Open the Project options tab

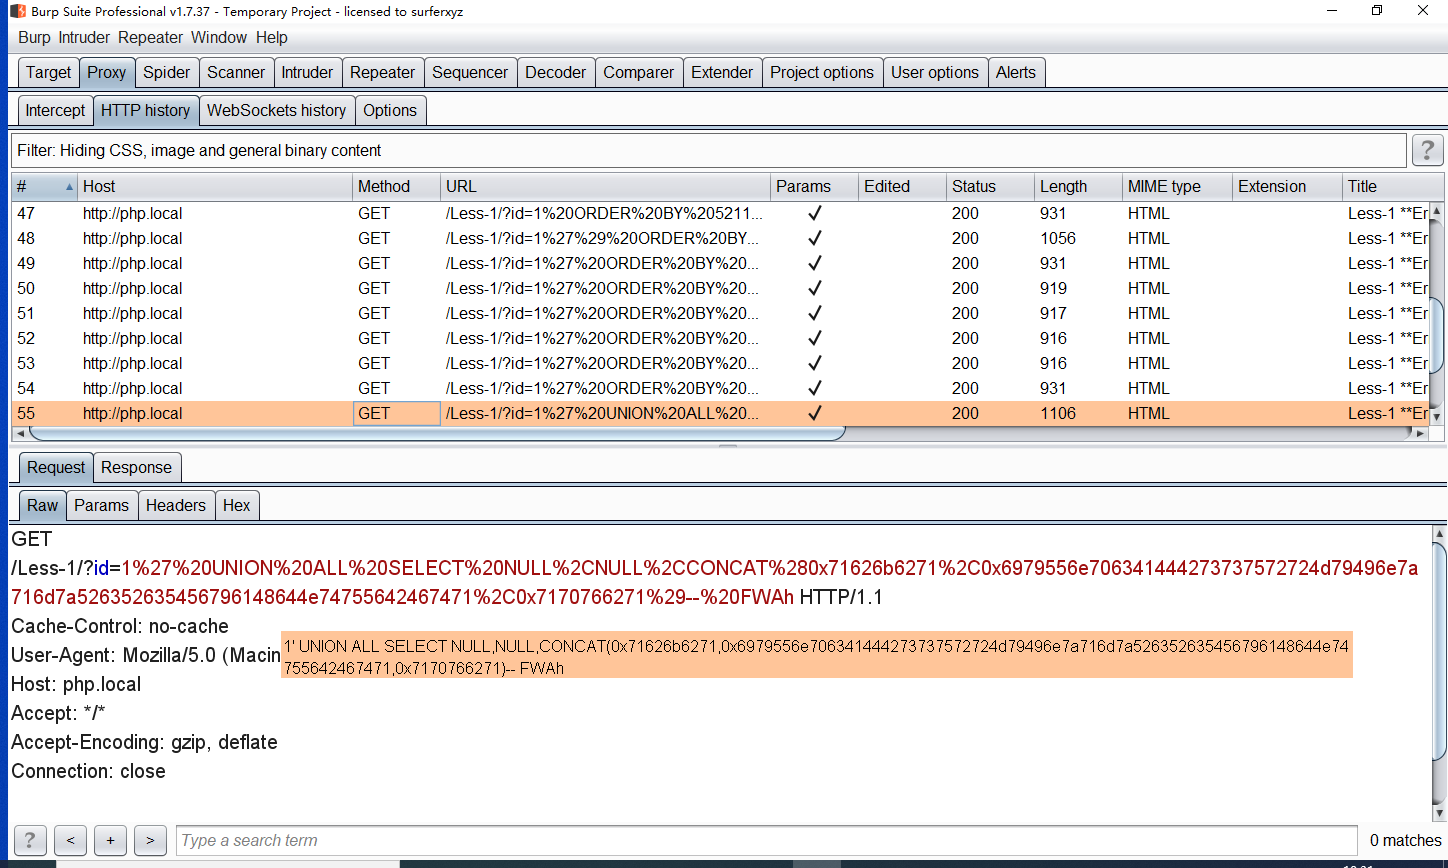point(822,72)
